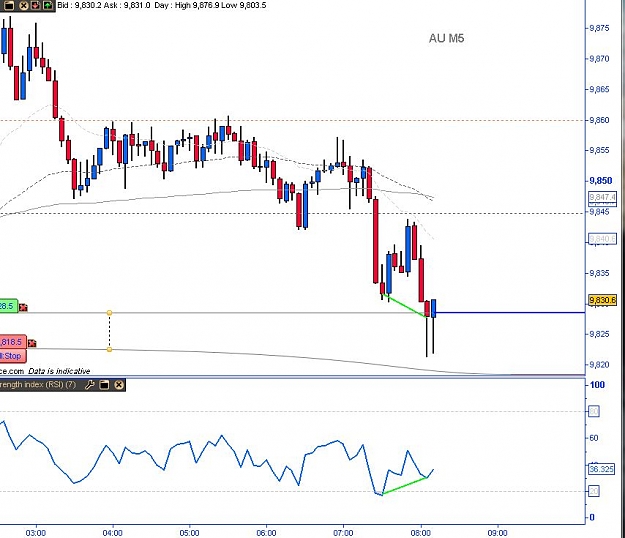Click the green up-arrow icon in the top toolbar
The width and height of the screenshot is (625, 538).
click(x=47, y=6)
